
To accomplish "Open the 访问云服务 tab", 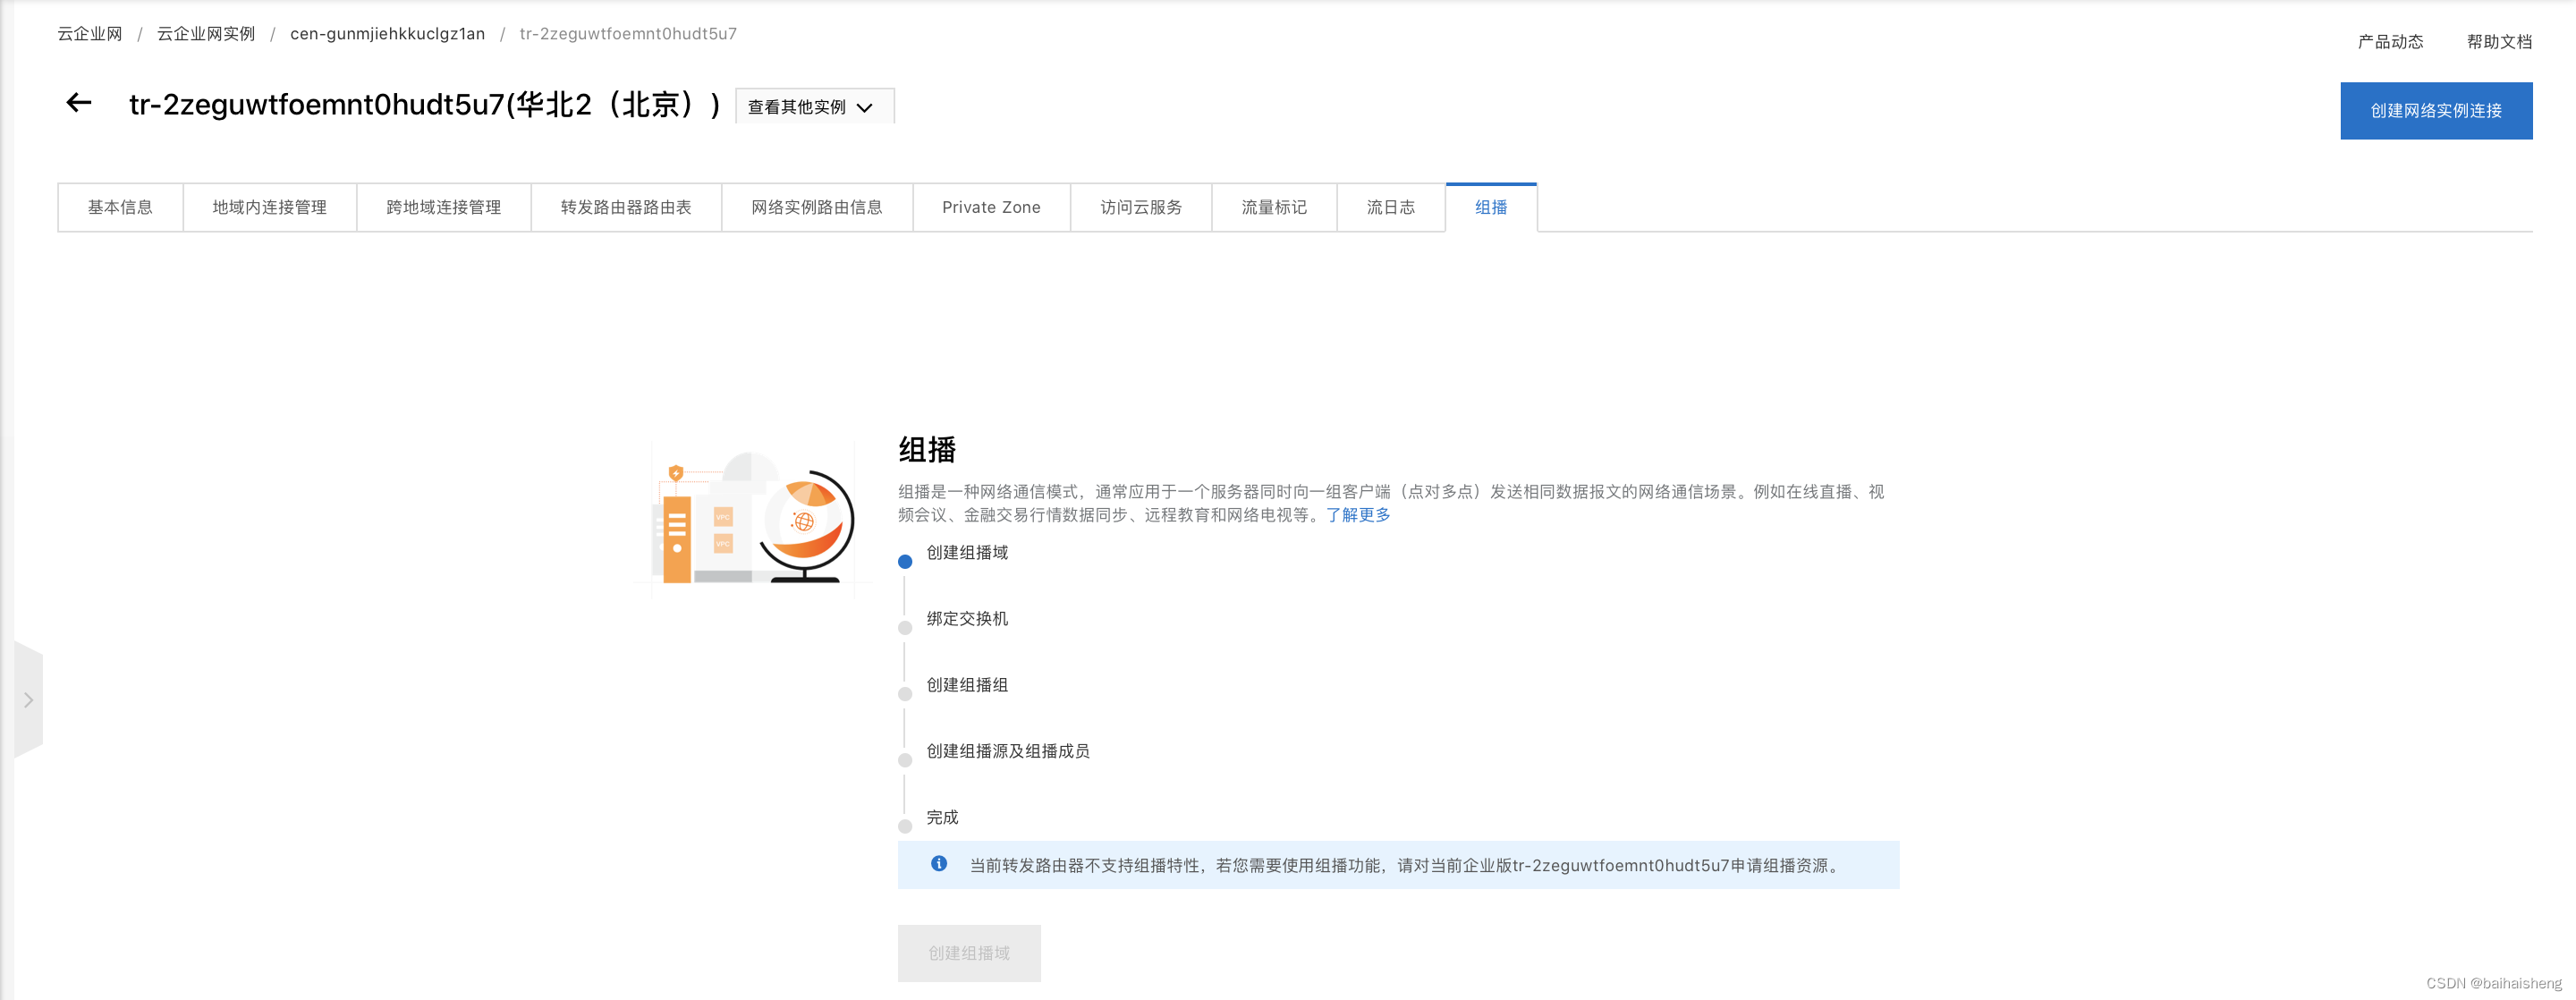I will [x=1140, y=207].
